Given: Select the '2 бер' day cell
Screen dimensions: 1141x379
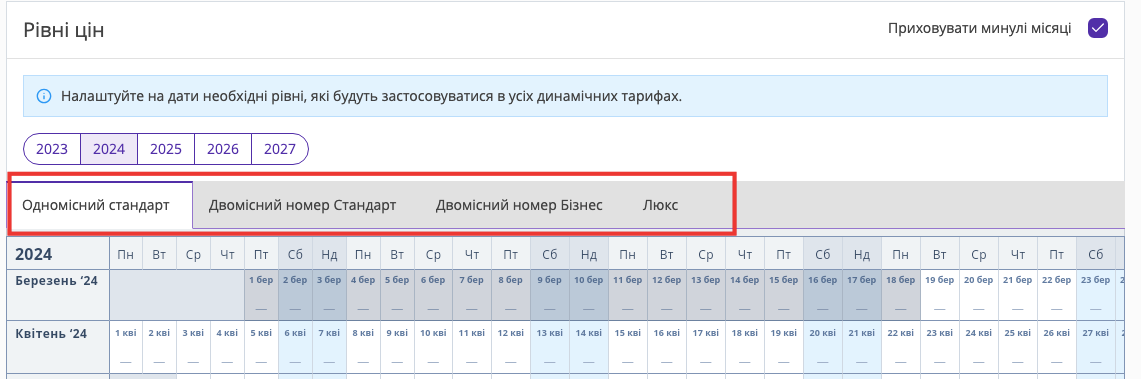Looking at the screenshot, I should (295, 295).
